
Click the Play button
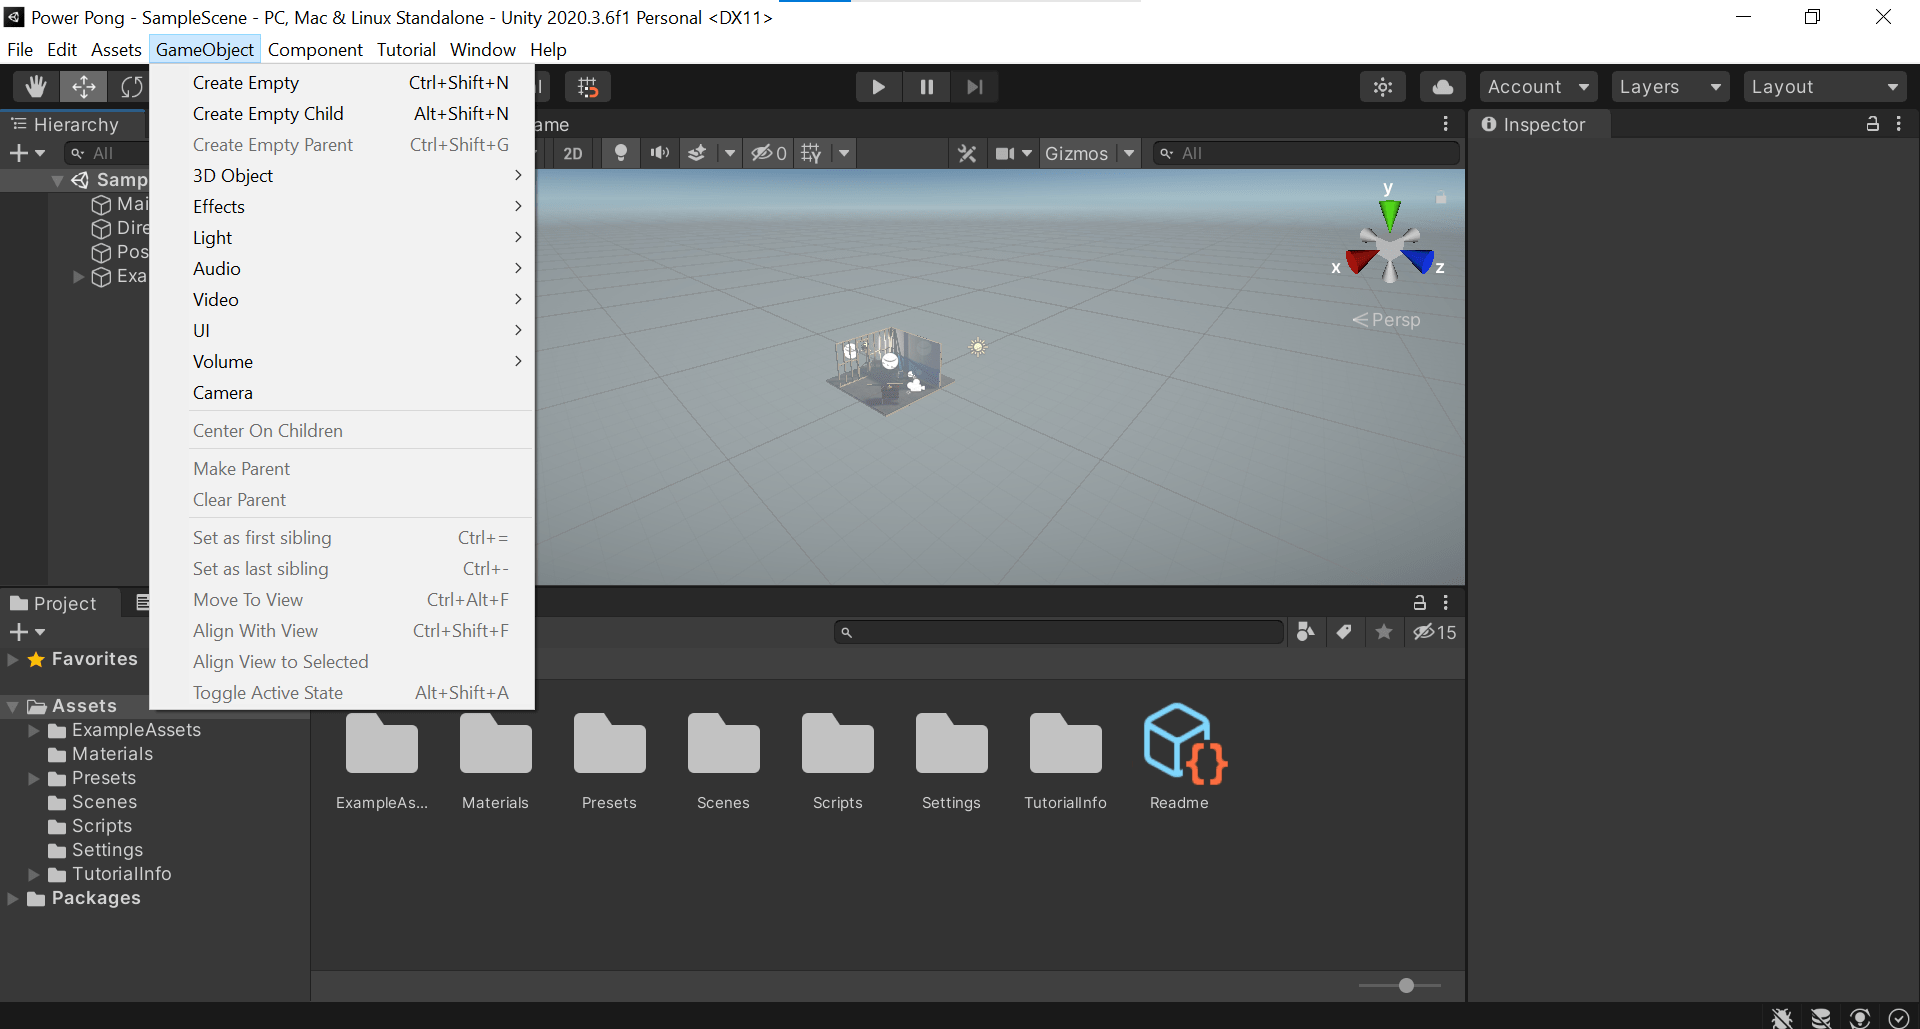click(879, 87)
